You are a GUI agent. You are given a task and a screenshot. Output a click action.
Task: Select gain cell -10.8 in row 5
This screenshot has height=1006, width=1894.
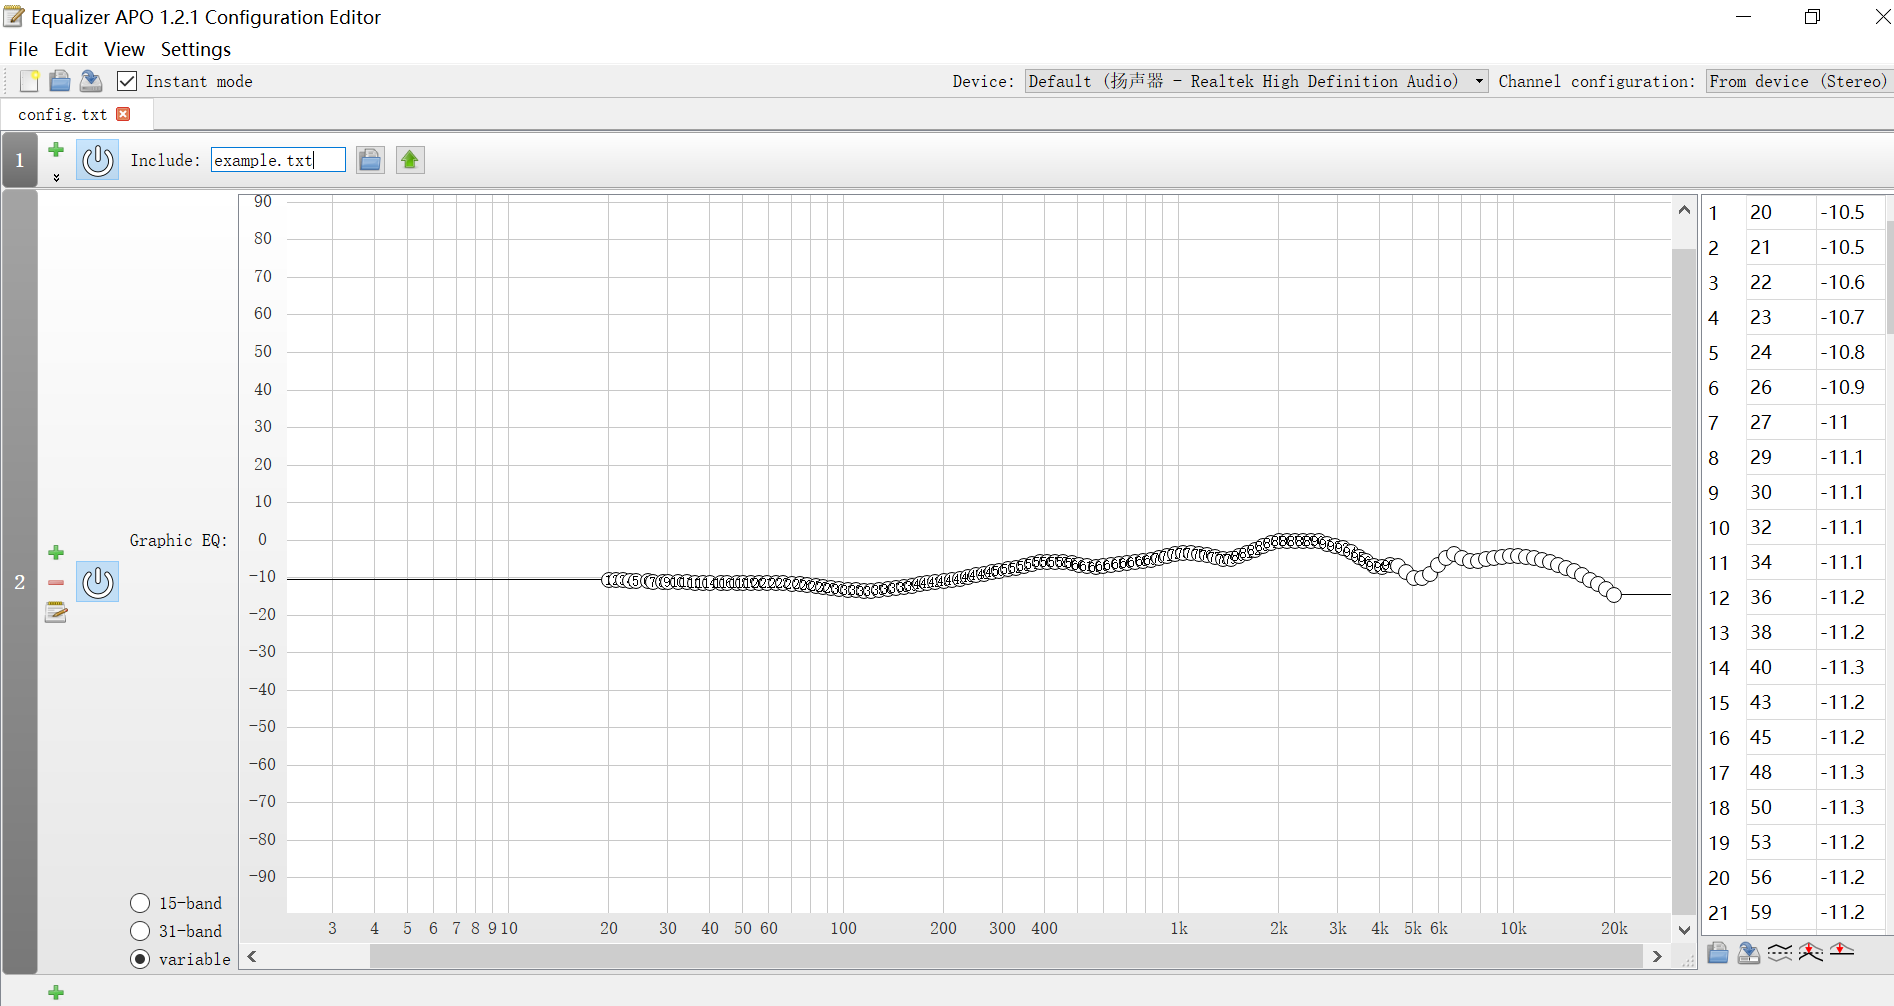click(1850, 352)
